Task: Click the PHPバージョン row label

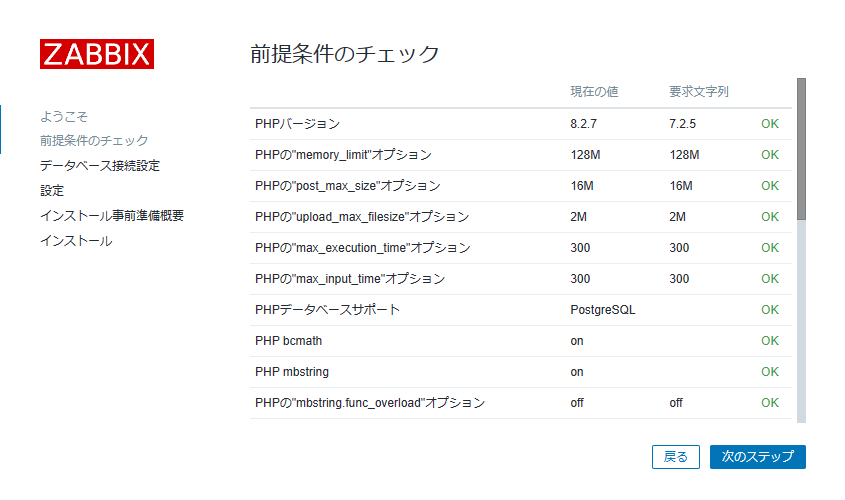Action: [297, 124]
